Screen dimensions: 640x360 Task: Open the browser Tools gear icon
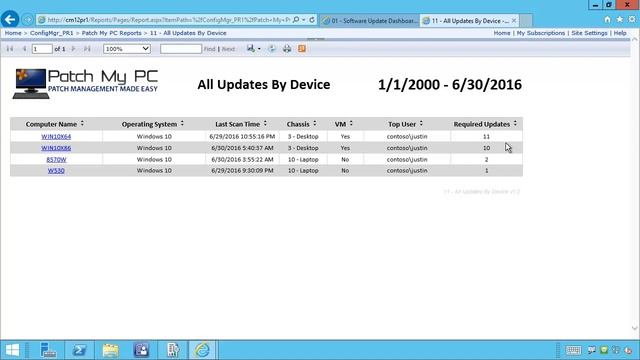(x=632, y=20)
